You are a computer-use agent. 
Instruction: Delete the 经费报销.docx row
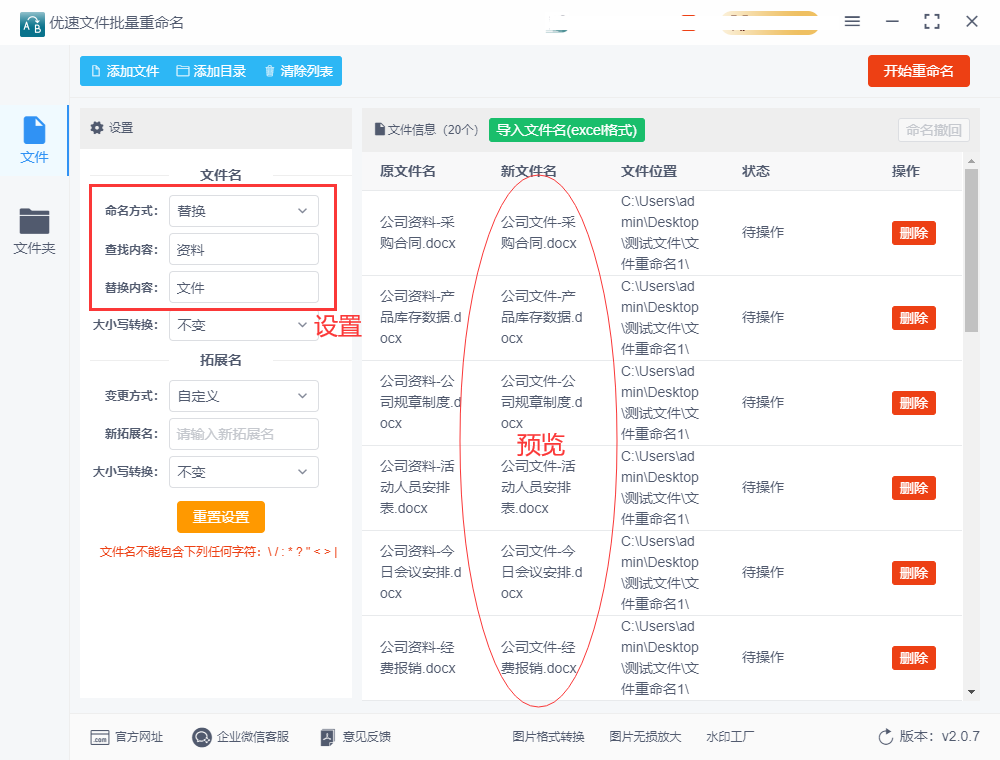click(913, 658)
